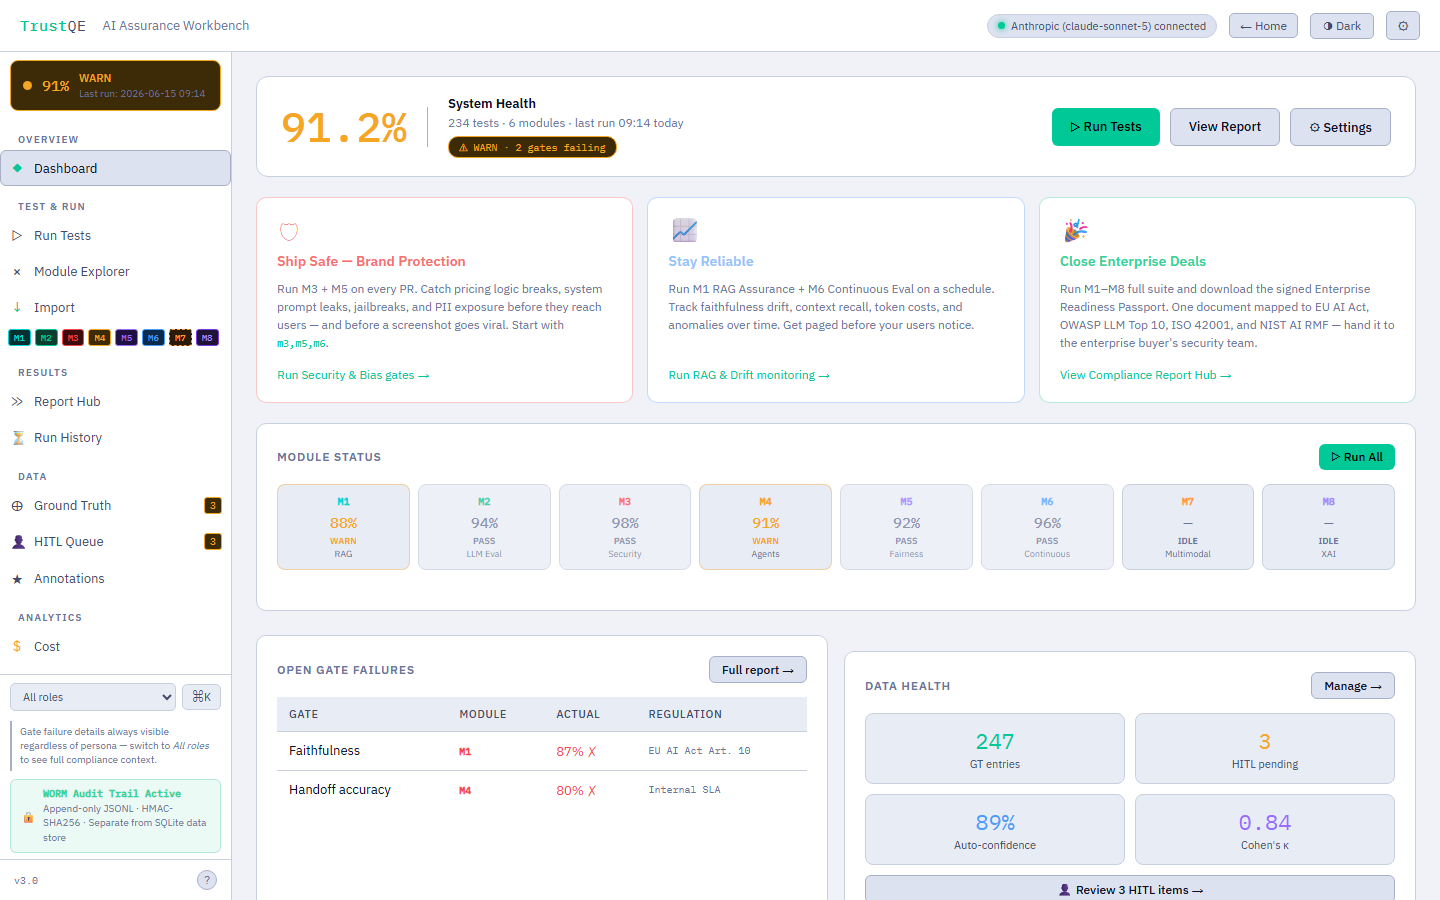
Task: Select the M5 module chip in sidebar
Action: 126,338
